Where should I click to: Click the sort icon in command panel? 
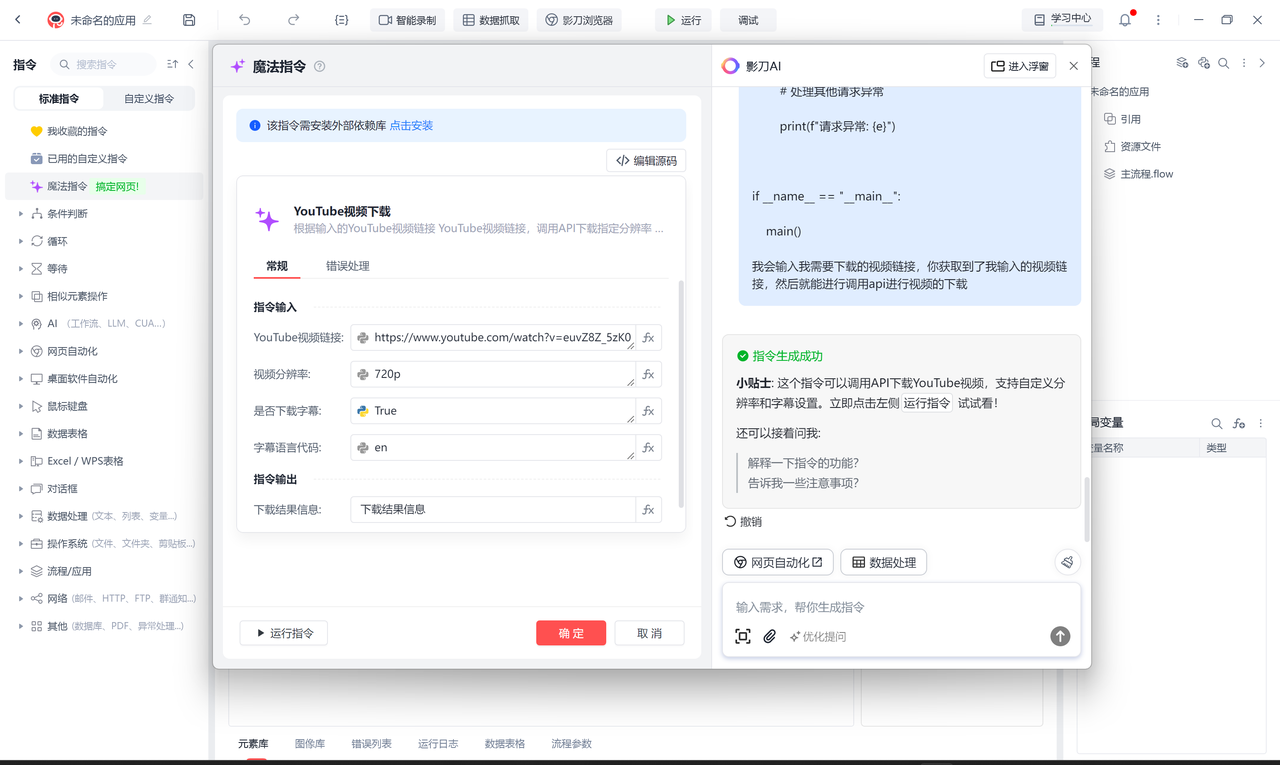(x=172, y=64)
